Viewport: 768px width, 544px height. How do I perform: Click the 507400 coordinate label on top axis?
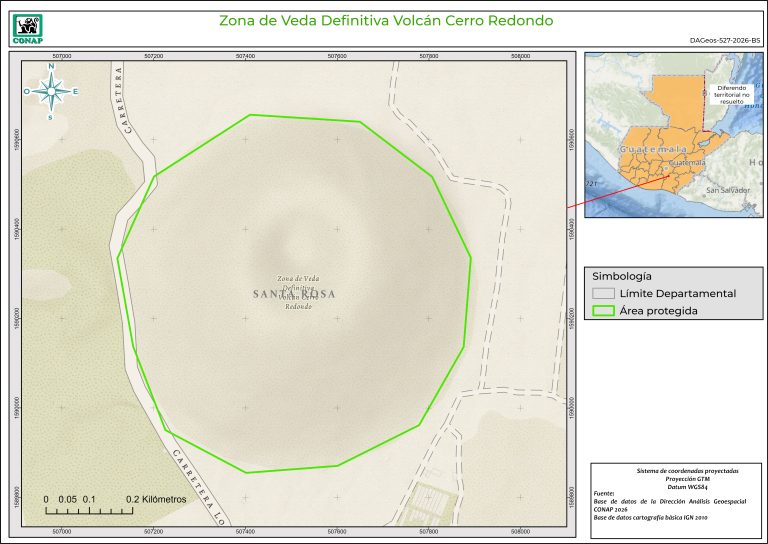(x=245, y=56)
